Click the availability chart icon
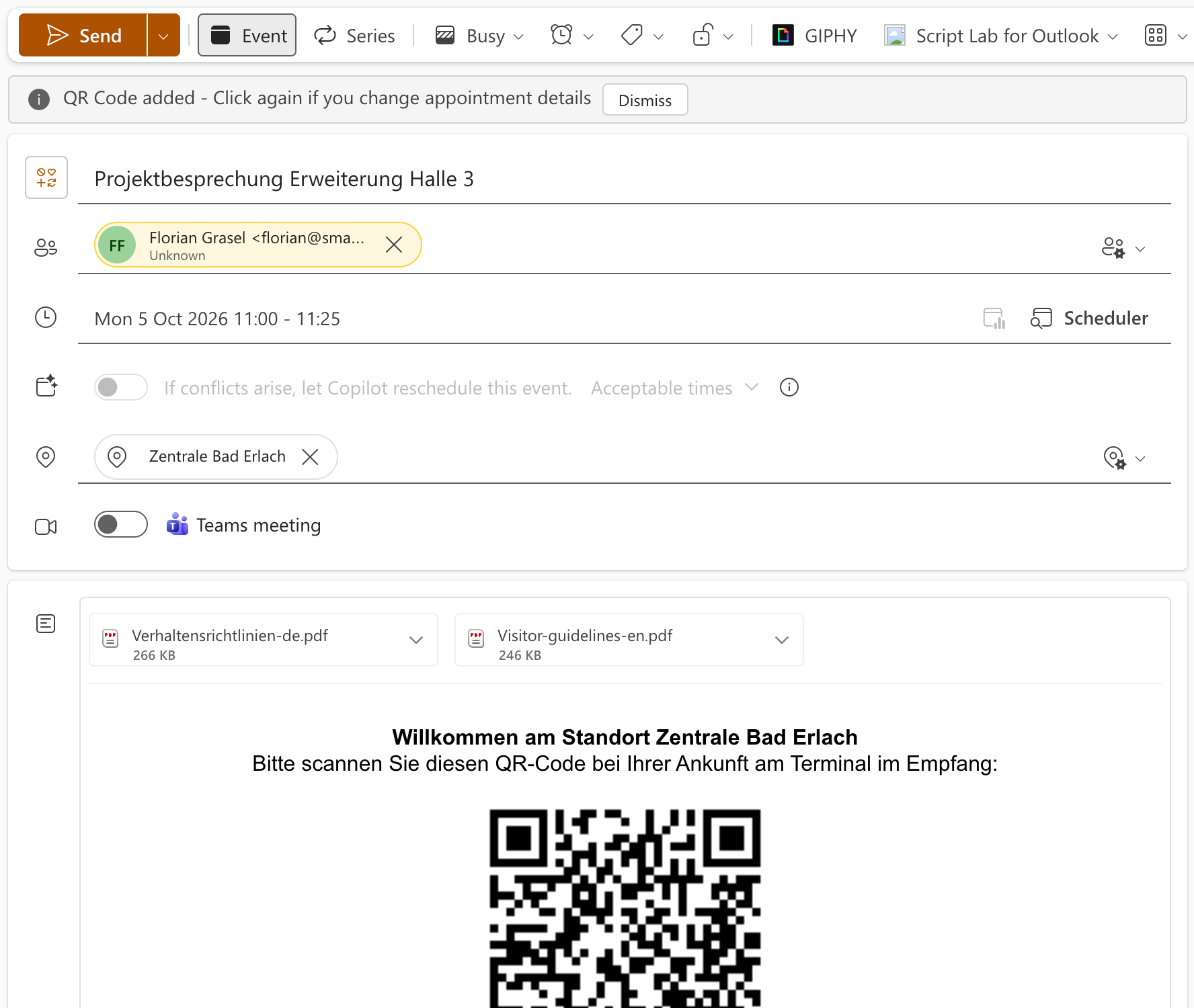 click(x=994, y=318)
